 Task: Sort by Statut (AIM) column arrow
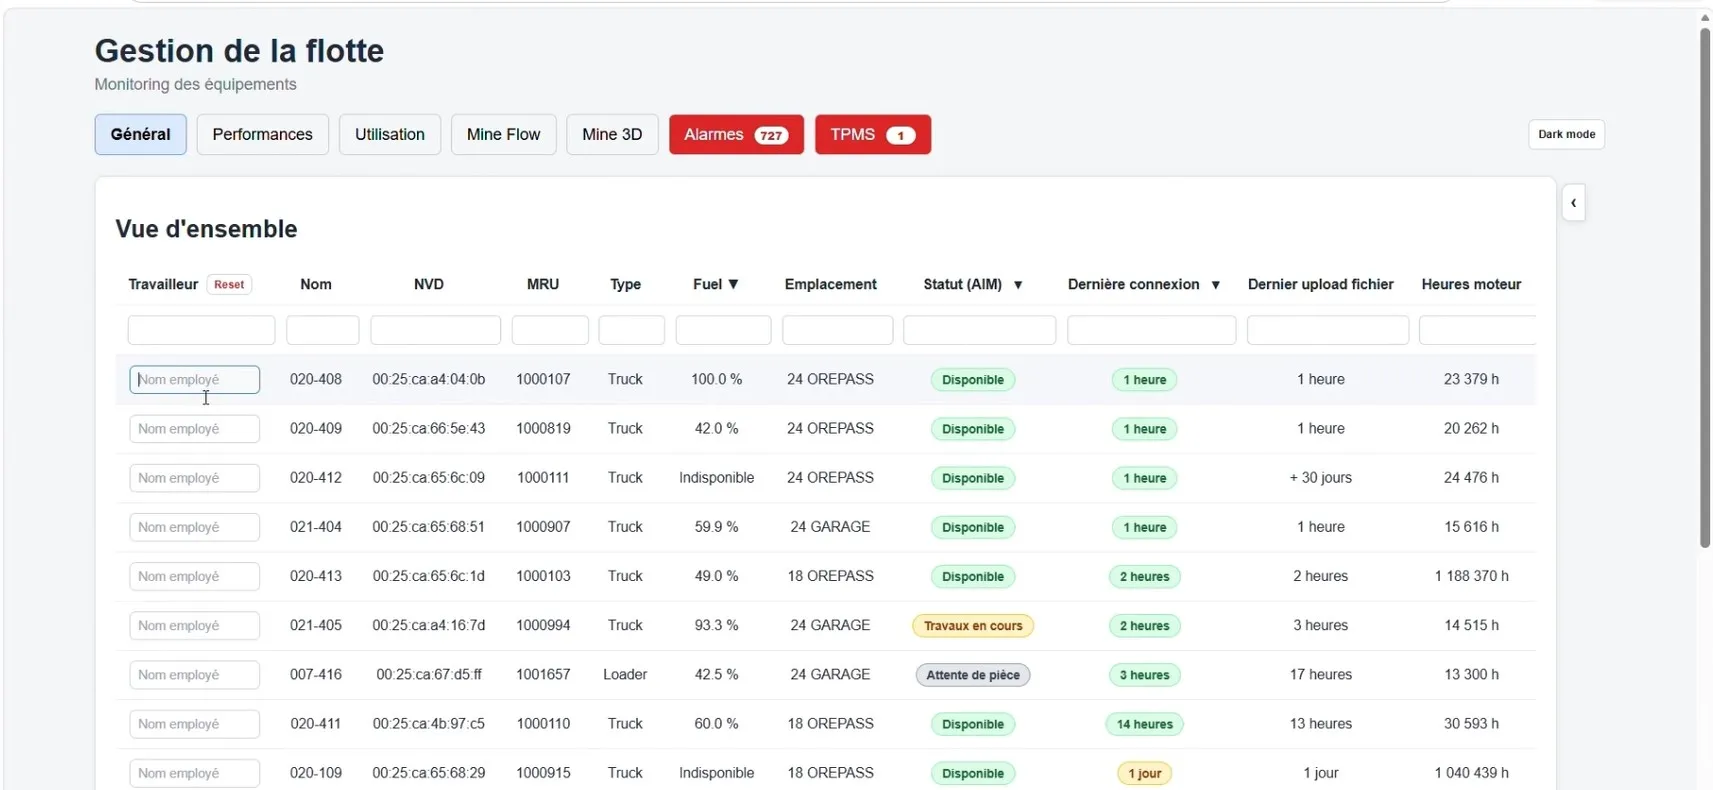(1018, 285)
